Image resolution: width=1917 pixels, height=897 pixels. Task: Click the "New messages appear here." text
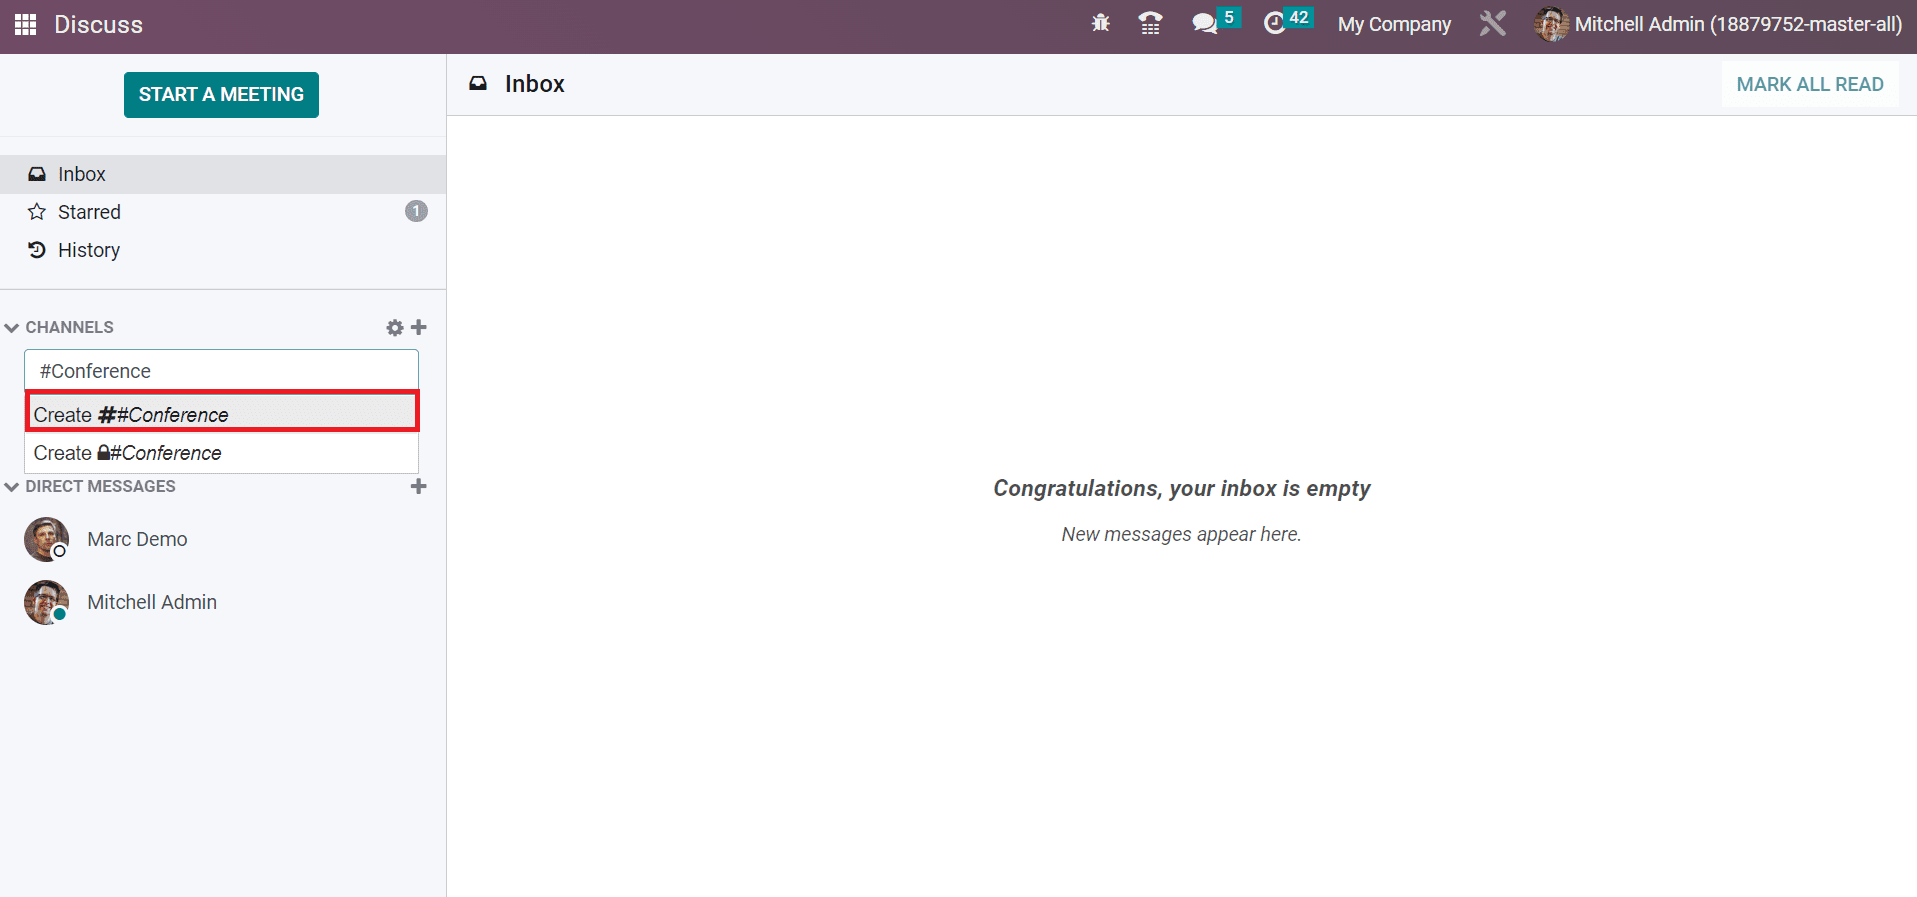point(1181,534)
